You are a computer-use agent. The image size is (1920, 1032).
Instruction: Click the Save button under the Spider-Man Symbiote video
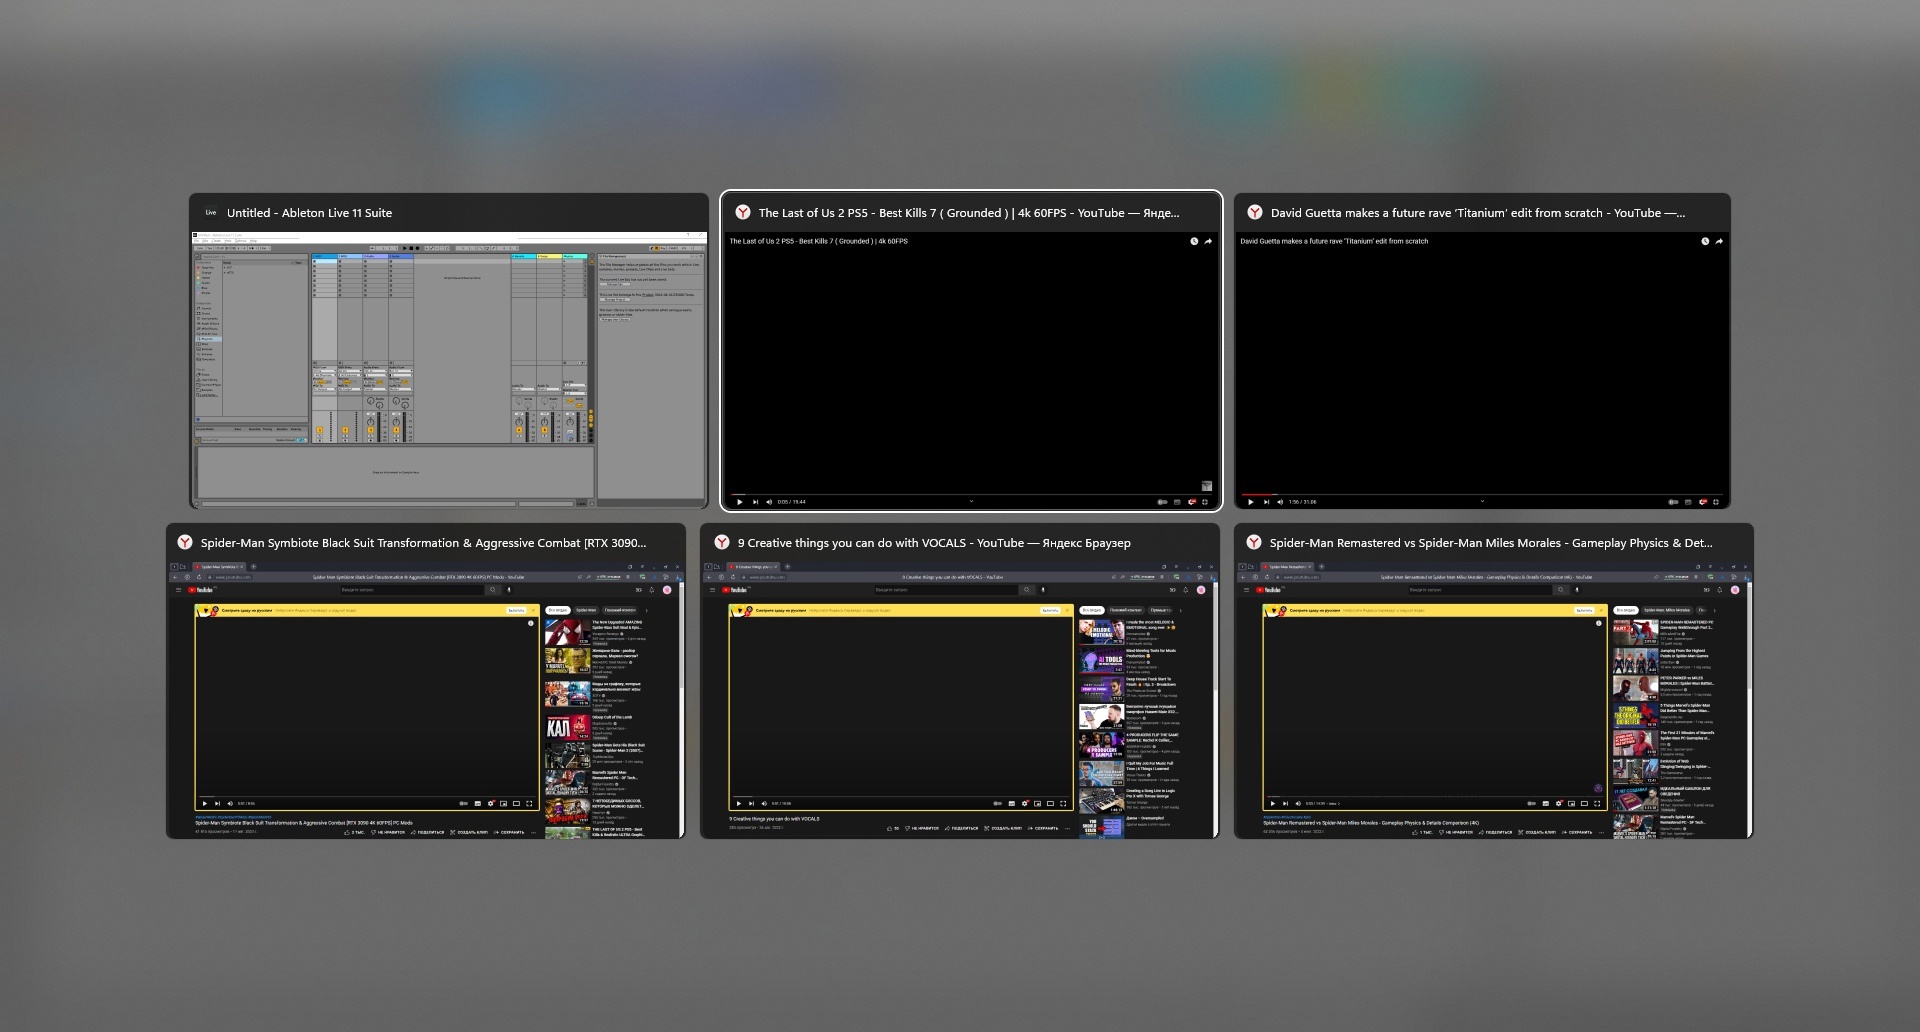509,832
